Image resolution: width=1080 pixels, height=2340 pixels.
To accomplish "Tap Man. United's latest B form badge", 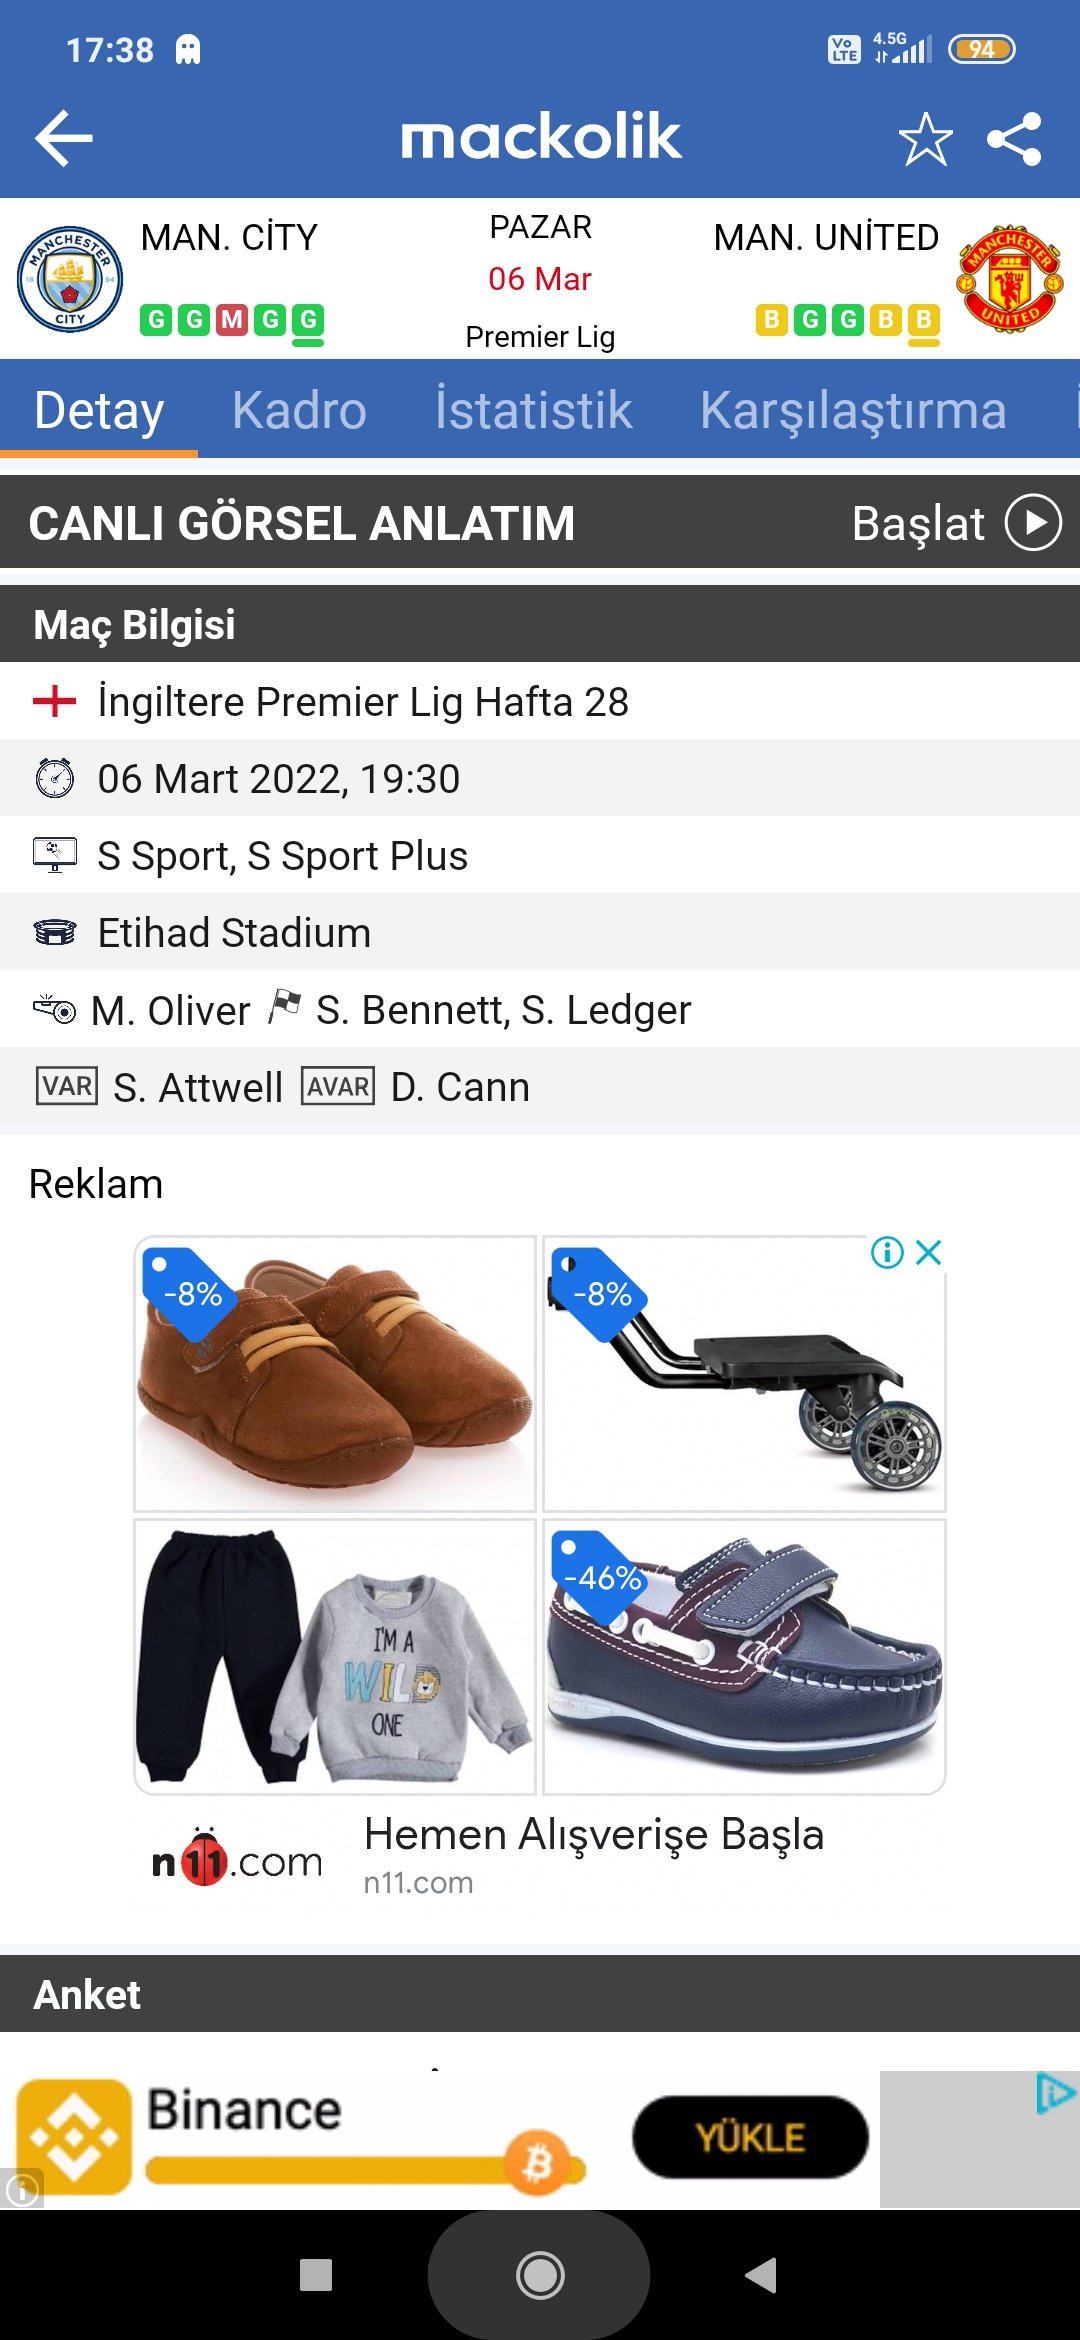I will coord(924,320).
